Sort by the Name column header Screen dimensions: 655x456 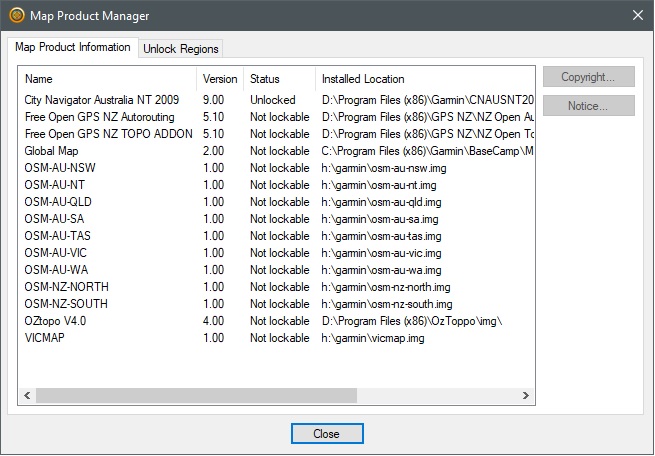click(x=107, y=79)
